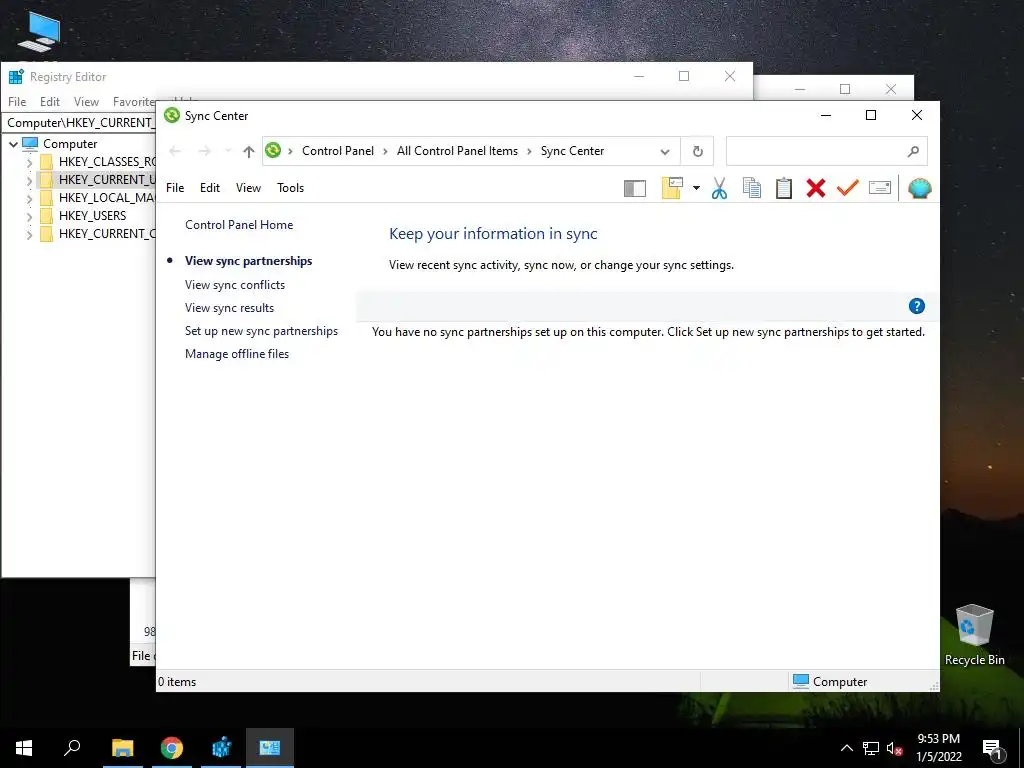Viewport: 1024px width, 768px height.
Task: Go up one level in Sync Center
Action: [x=248, y=152]
